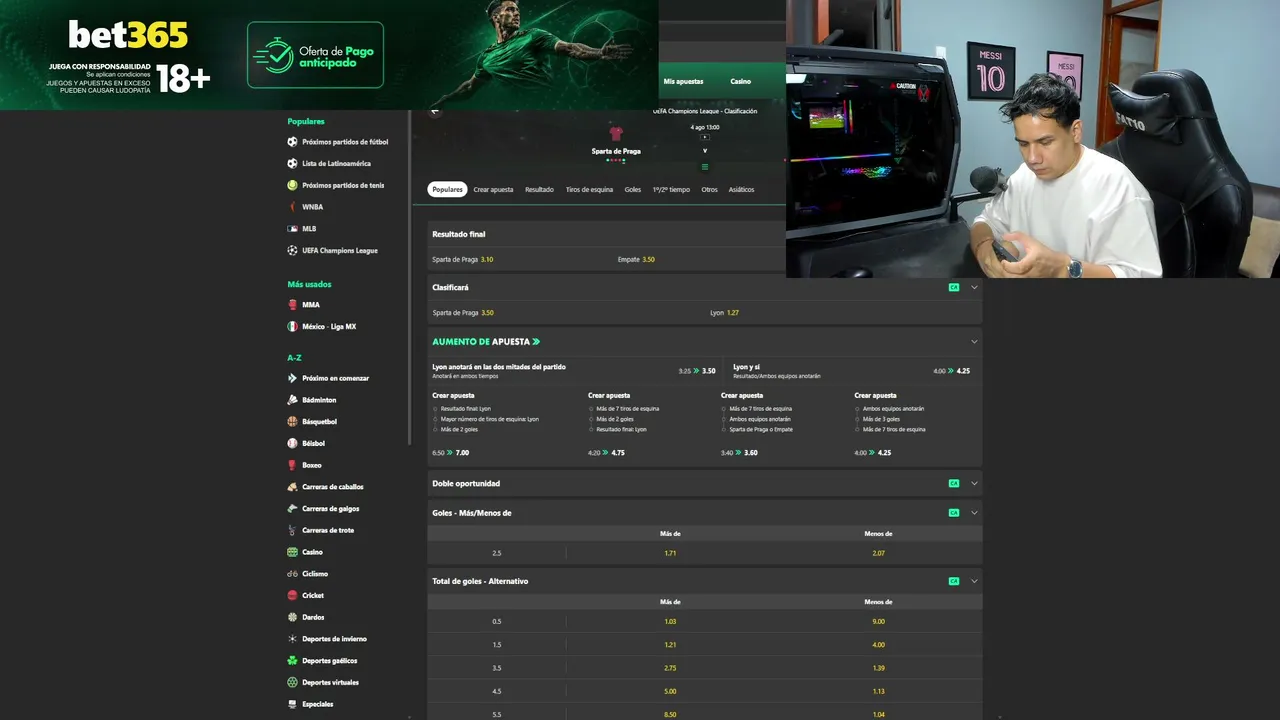The image size is (1280, 720).
Task: Click the Deportes de invierno snowflake icon
Action: (x=292, y=639)
